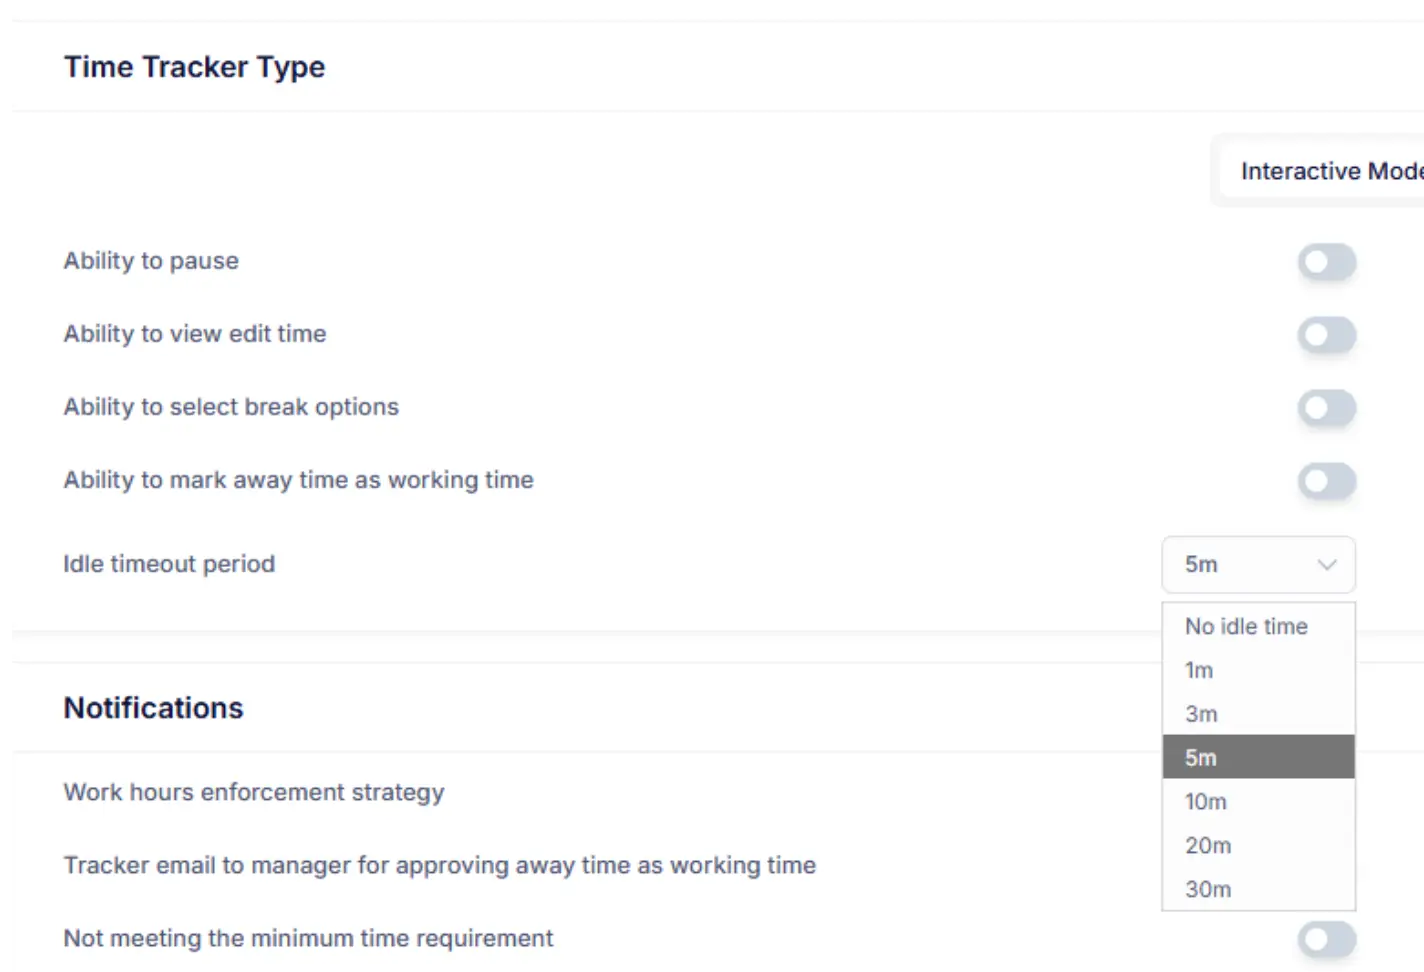Choose 30m idle timeout period

pos(1207,889)
